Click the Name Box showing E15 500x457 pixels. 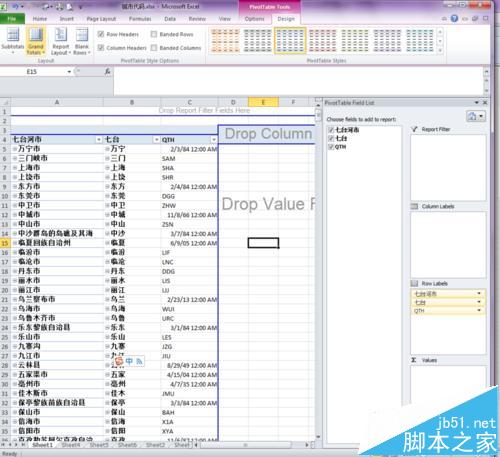pos(33,72)
